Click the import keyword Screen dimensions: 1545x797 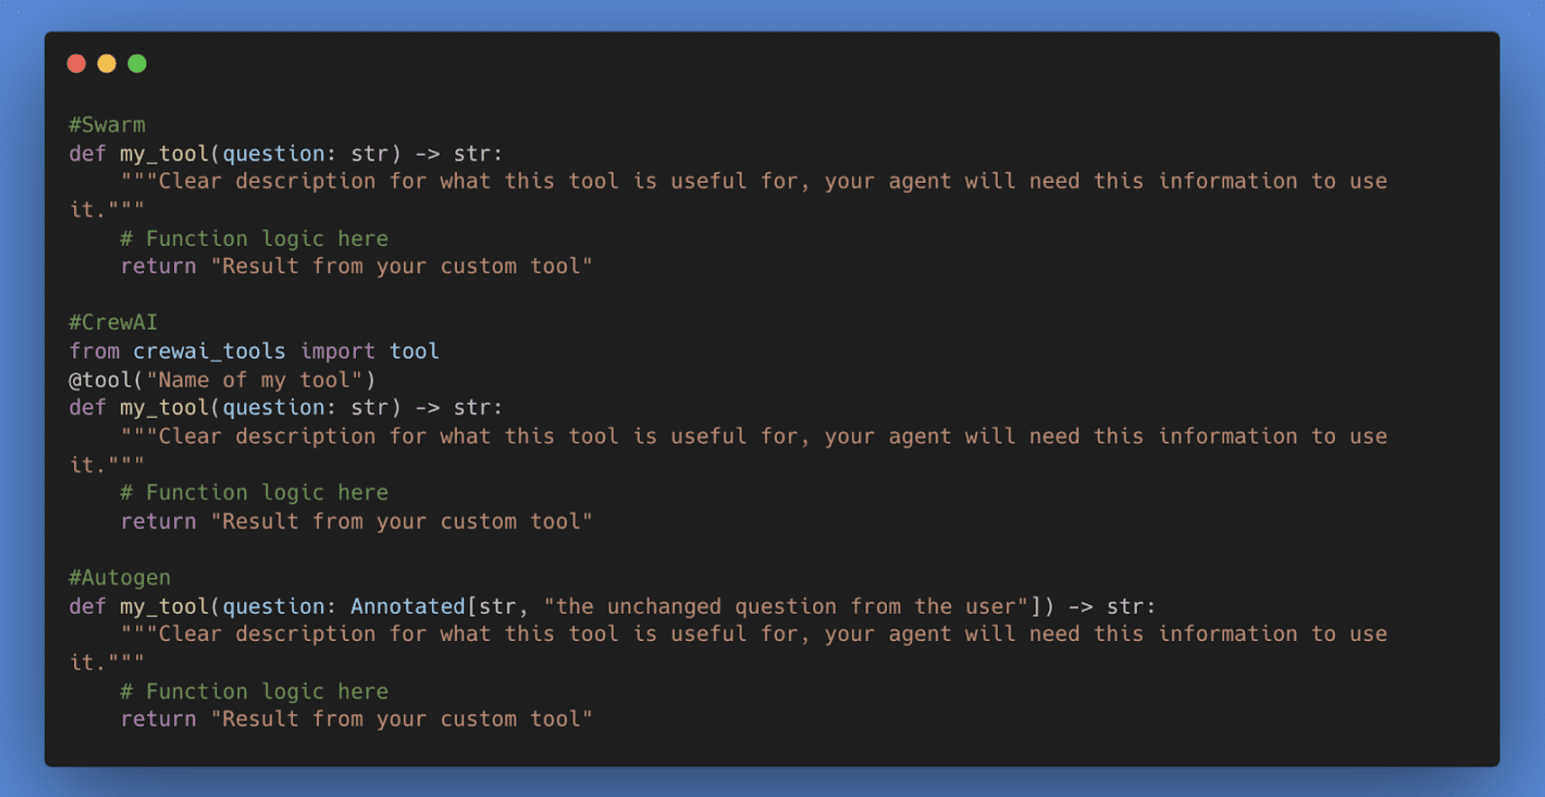coord(337,351)
